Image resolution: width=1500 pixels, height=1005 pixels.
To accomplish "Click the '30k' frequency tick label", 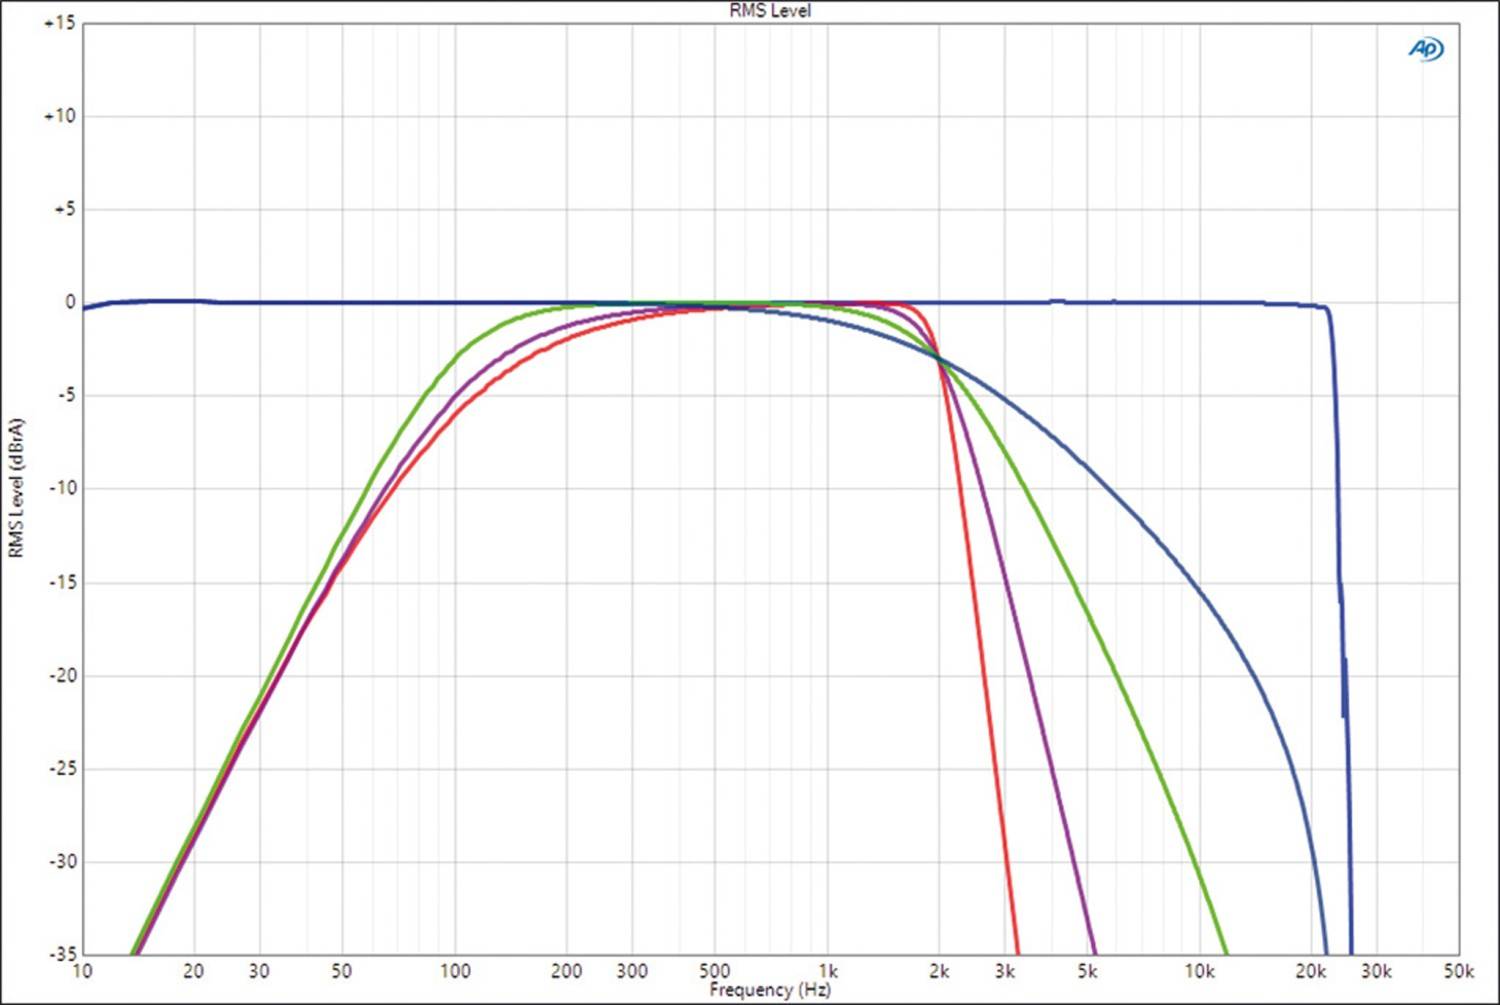I will 1377,971.
